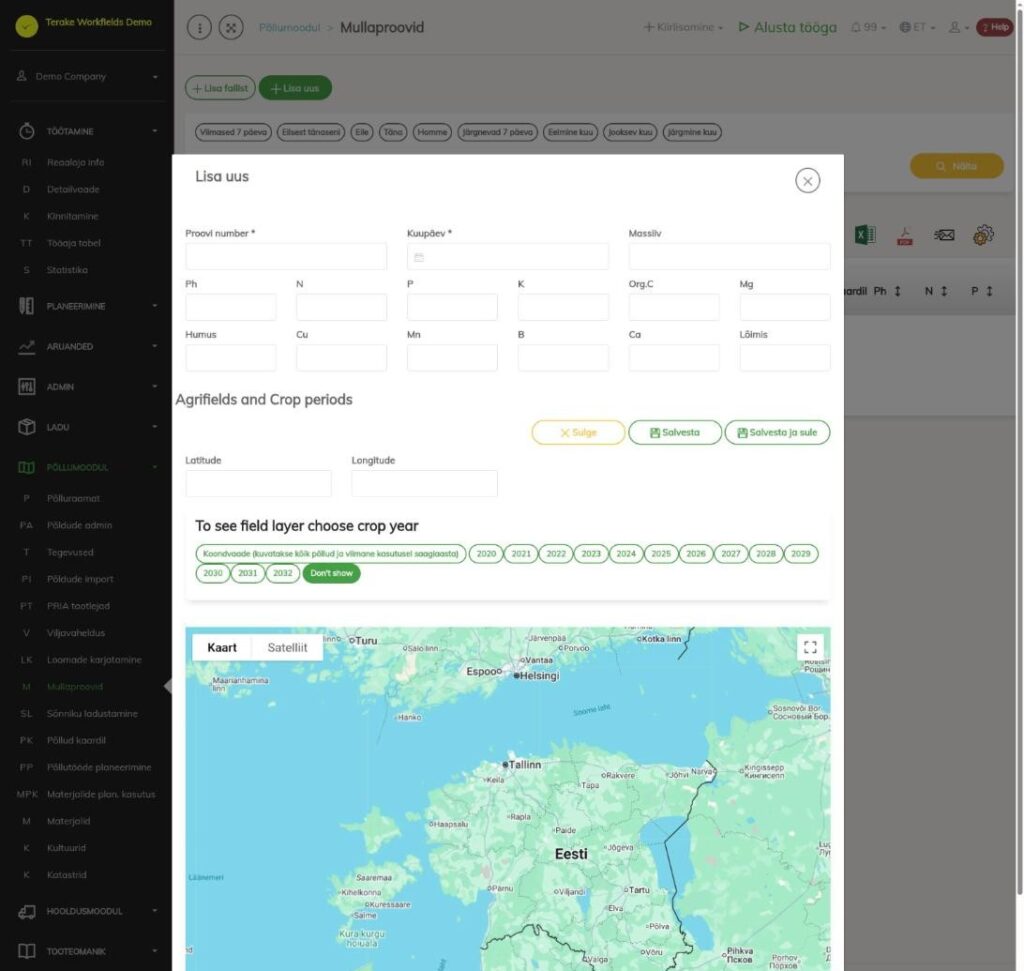Click the expand-arrows icon in header
The width and height of the screenshot is (1024, 971).
231,27
